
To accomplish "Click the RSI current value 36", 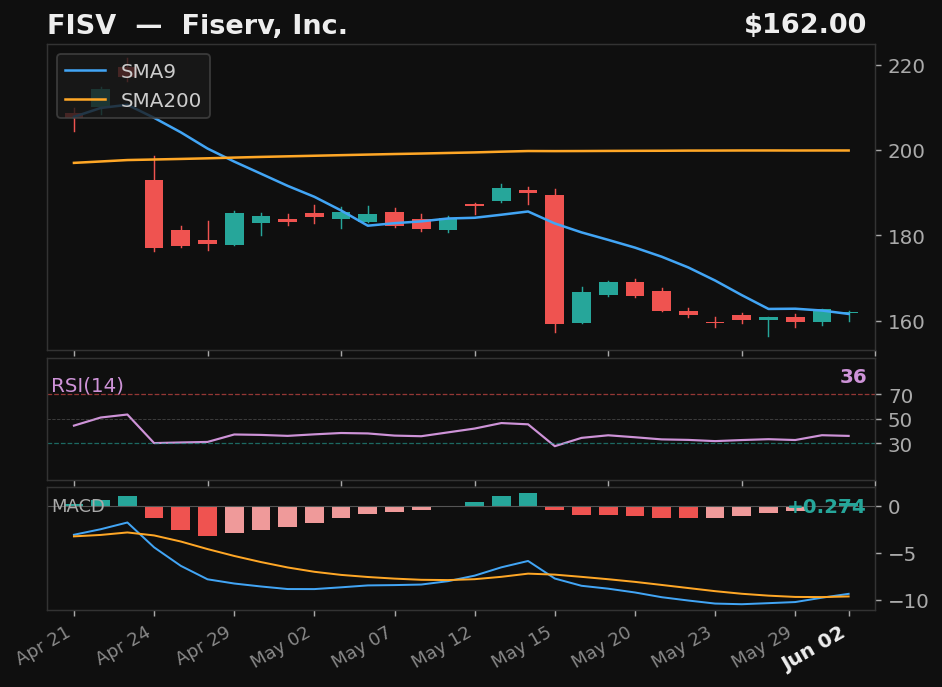I will click(853, 377).
